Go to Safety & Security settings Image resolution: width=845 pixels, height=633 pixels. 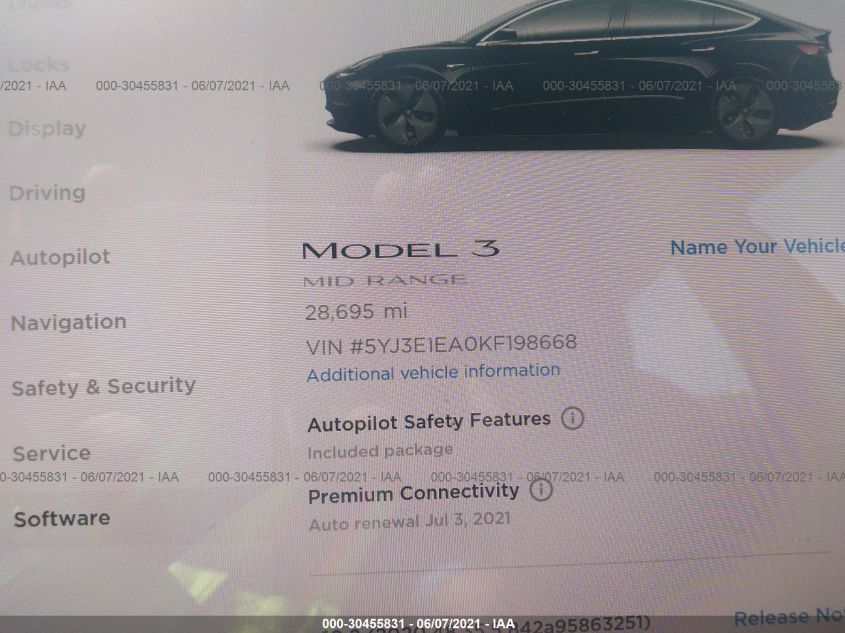(x=103, y=387)
